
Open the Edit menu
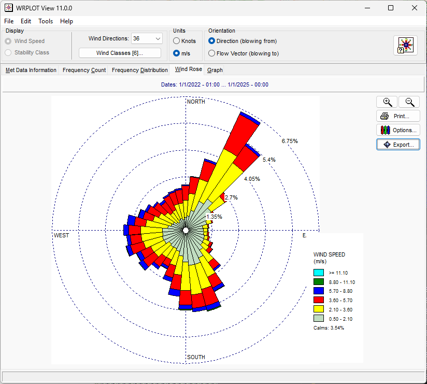26,21
